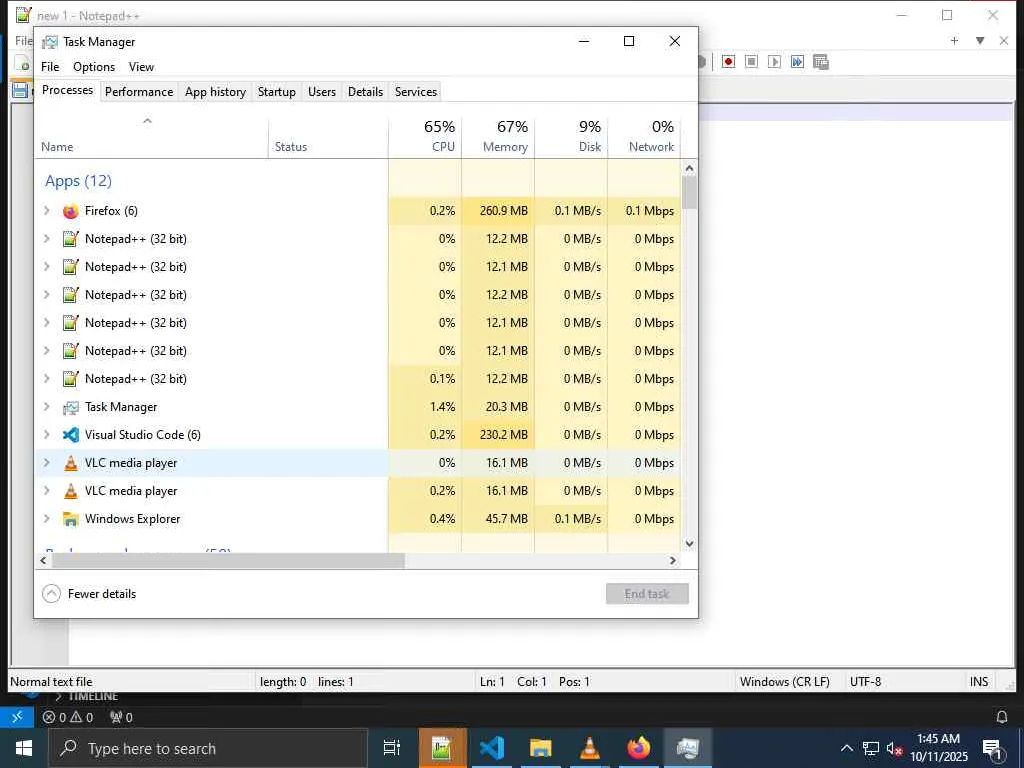Click the VS Code notifications bell icon
The width and height of the screenshot is (1024, 768).
click(x=1002, y=717)
